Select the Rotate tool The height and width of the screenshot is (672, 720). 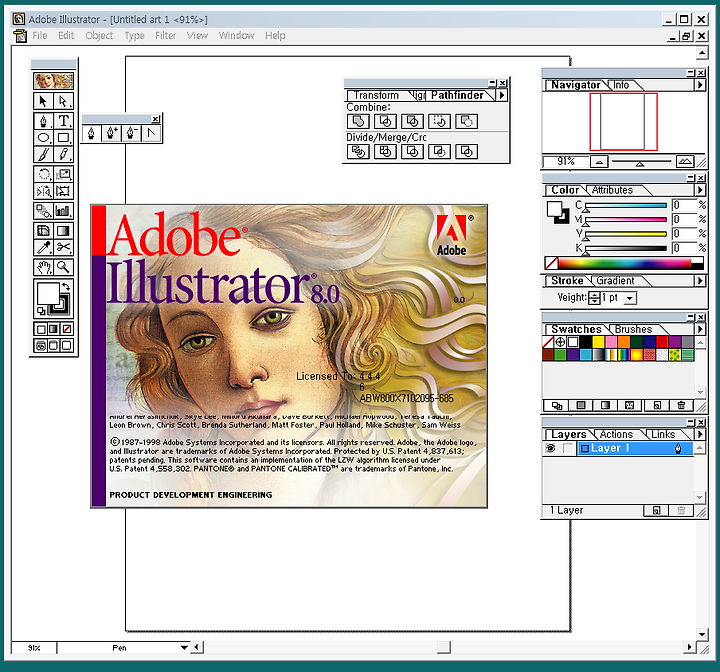tap(43, 174)
